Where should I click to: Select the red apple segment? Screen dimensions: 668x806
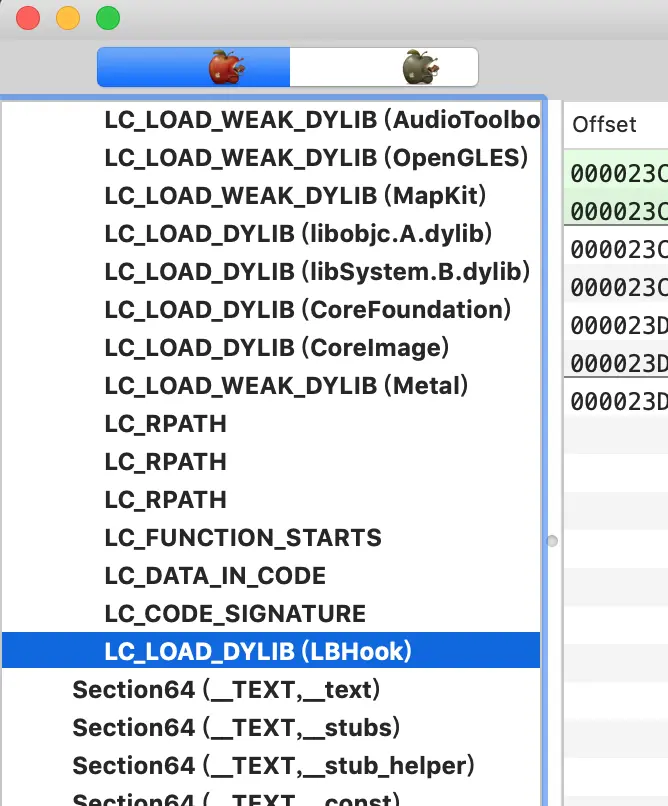point(194,67)
